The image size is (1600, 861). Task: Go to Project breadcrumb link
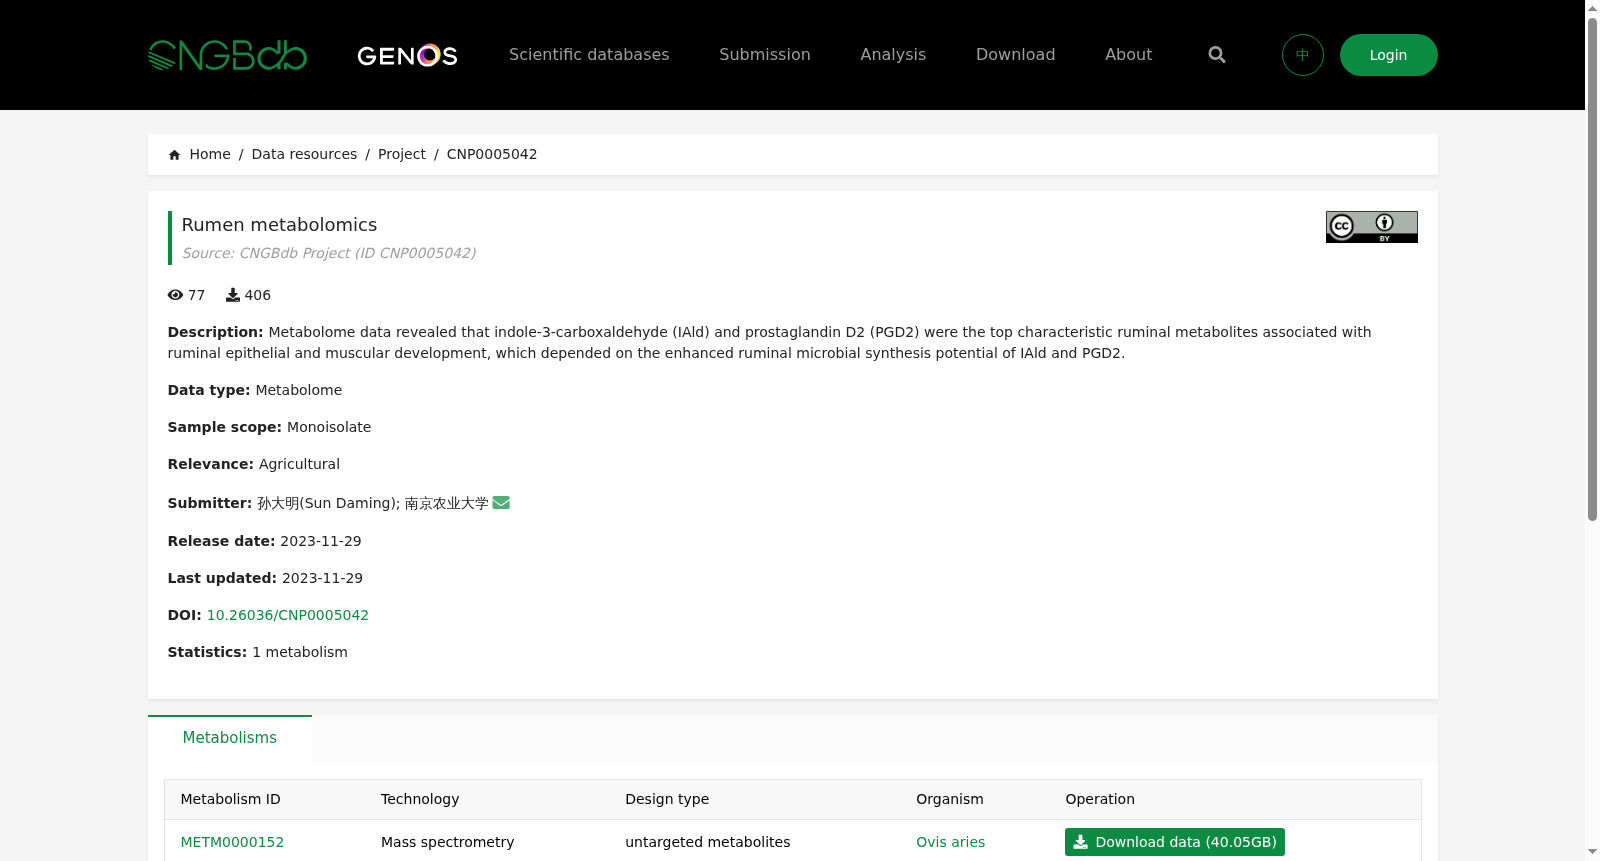pos(402,154)
